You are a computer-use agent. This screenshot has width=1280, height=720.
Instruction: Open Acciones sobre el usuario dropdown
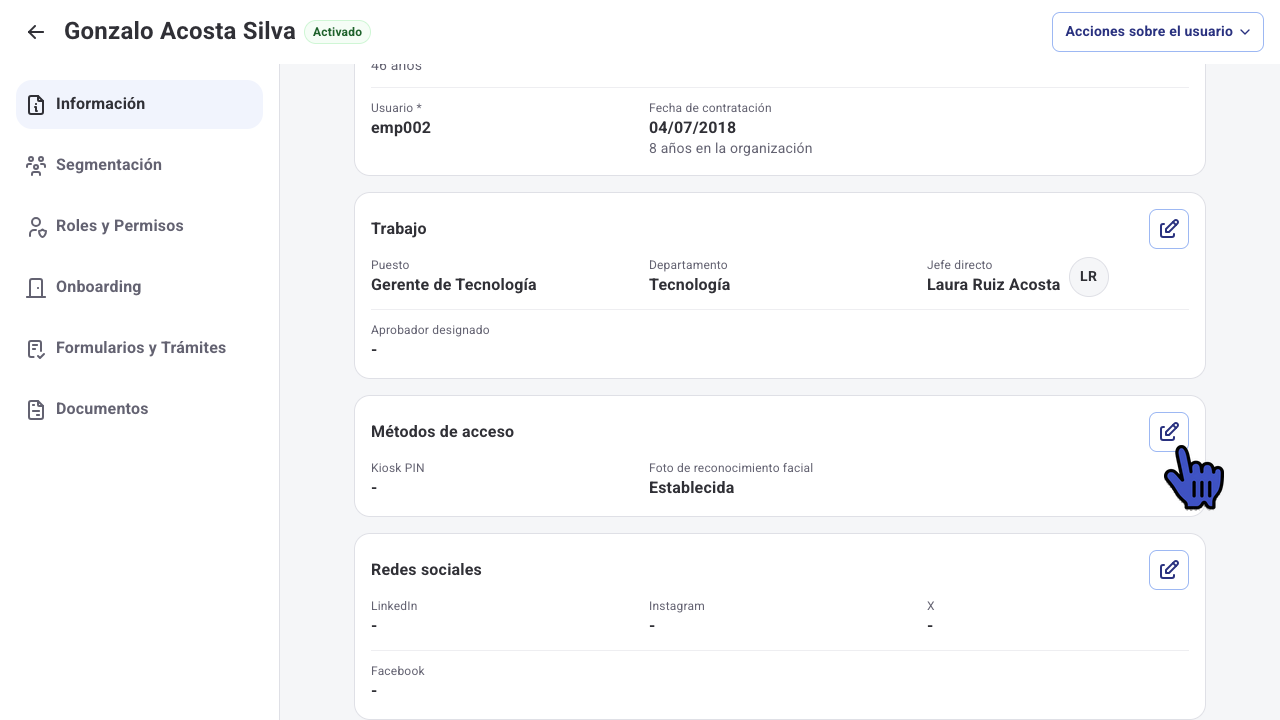pyautogui.click(x=1158, y=32)
